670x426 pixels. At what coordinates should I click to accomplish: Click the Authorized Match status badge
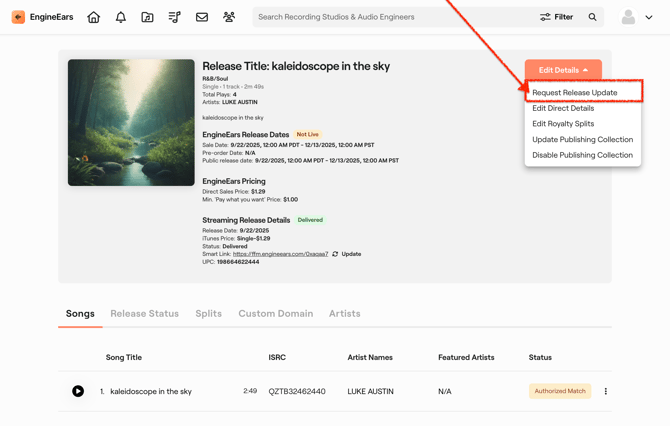(x=560, y=391)
